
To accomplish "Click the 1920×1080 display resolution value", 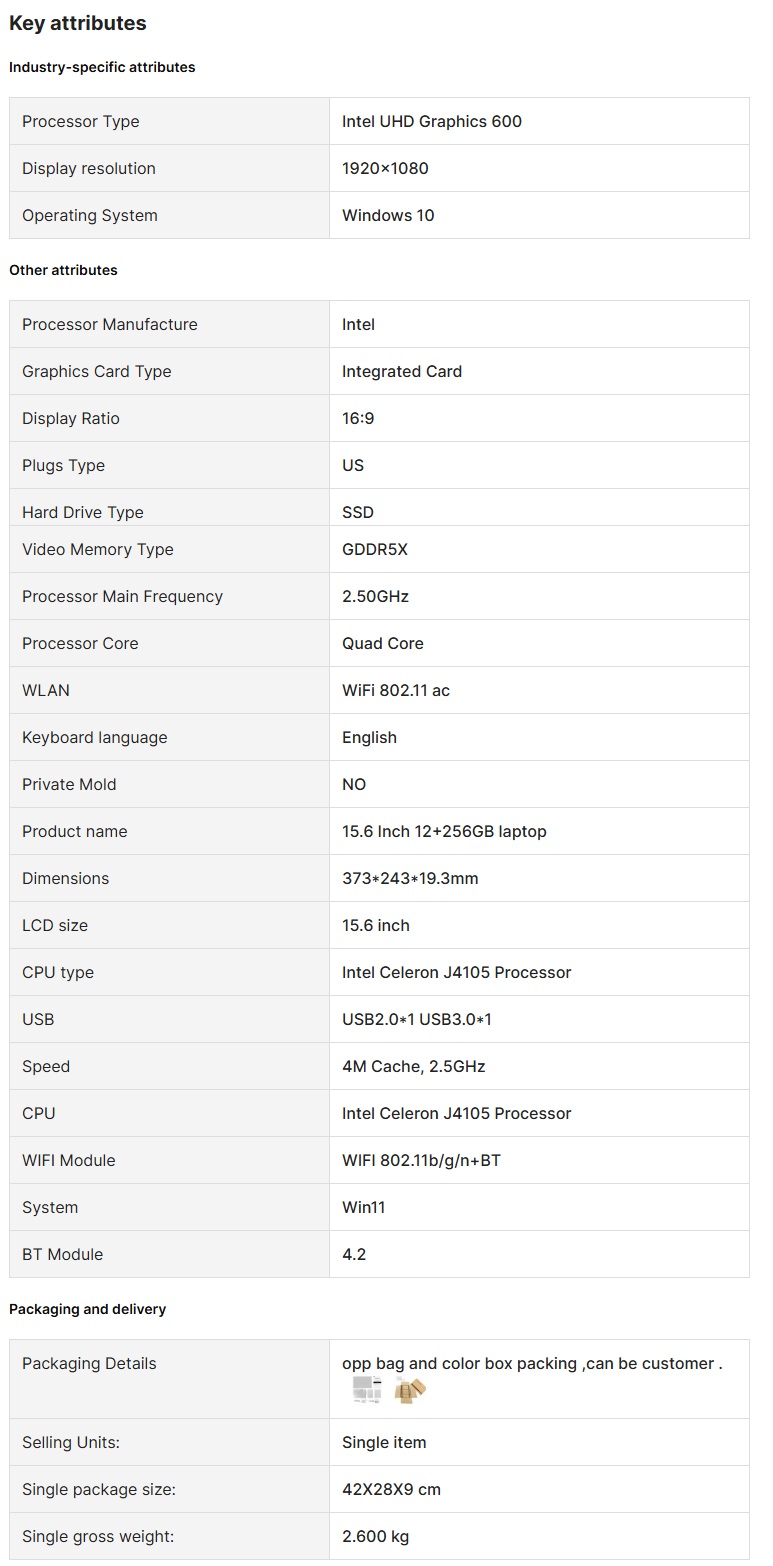I will click(x=385, y=168).
